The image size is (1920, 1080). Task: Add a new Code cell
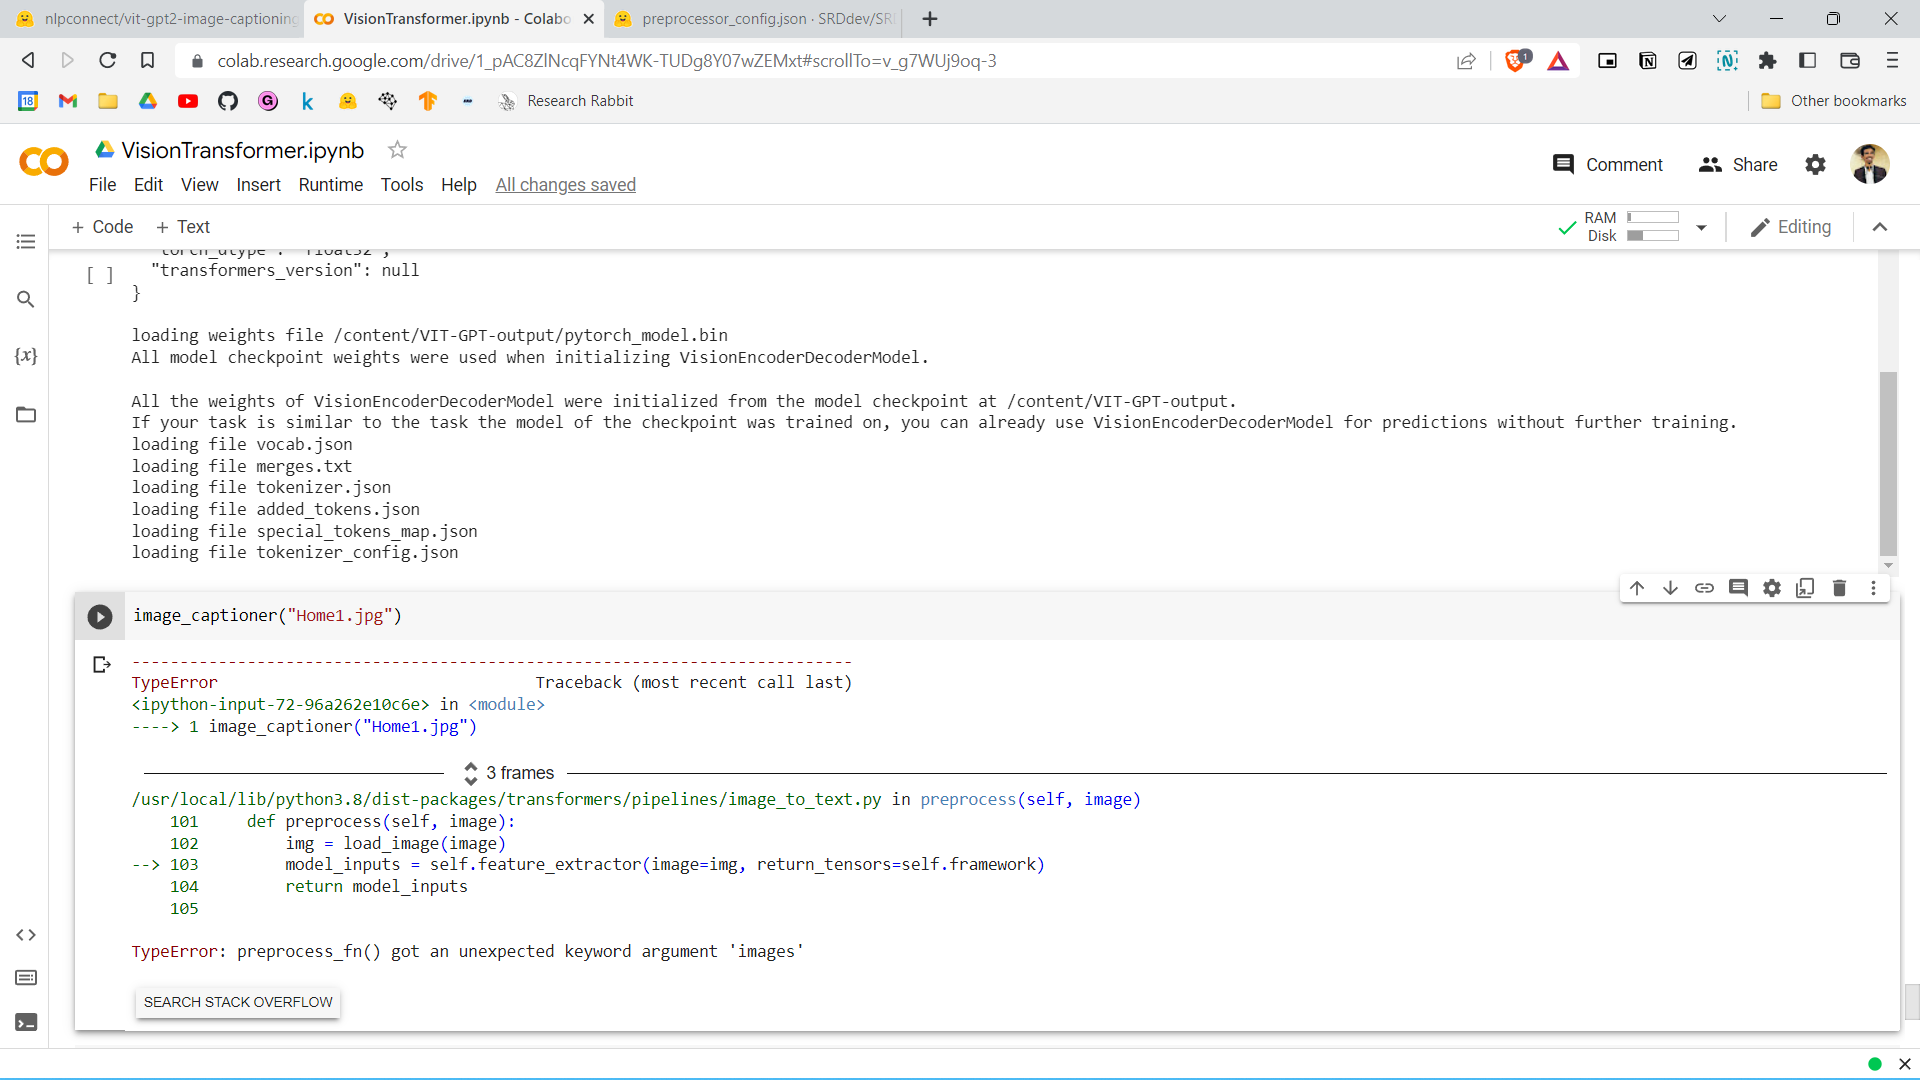click(x=102, y=227)
